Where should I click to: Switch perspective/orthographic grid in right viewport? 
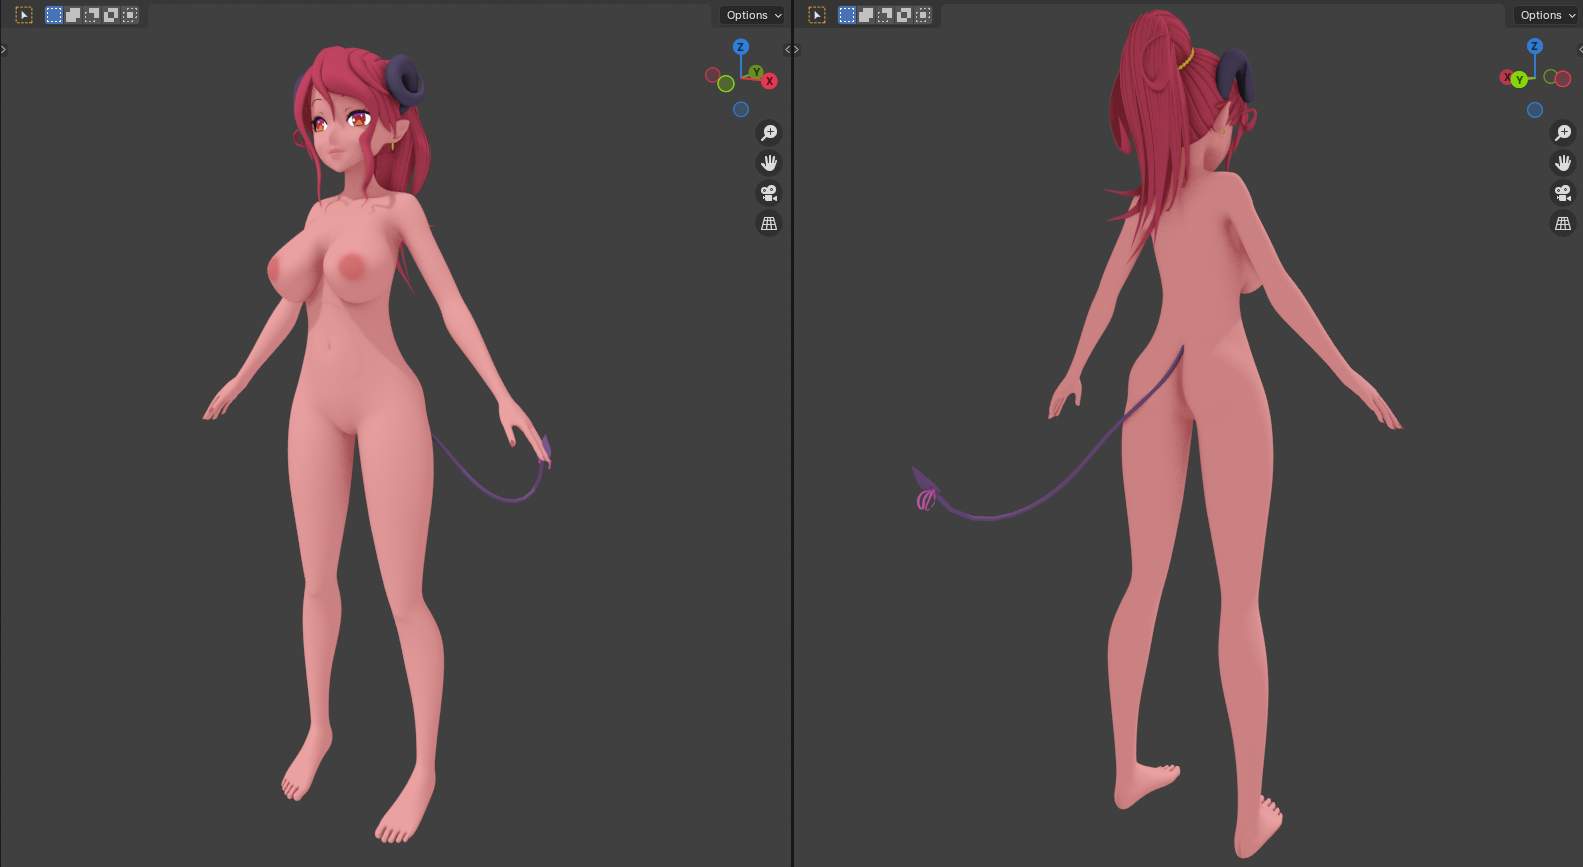click(x=1563, y=224)
